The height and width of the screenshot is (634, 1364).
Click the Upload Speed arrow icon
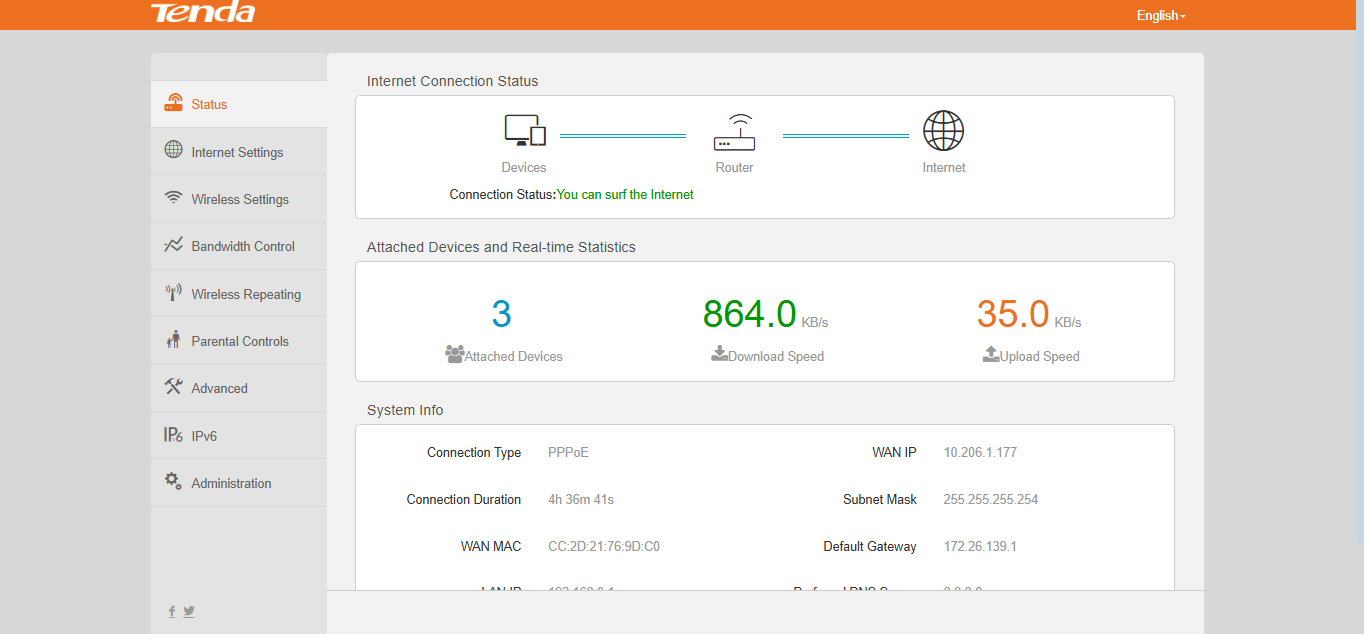pyautogui.click(x=990, y=354)
